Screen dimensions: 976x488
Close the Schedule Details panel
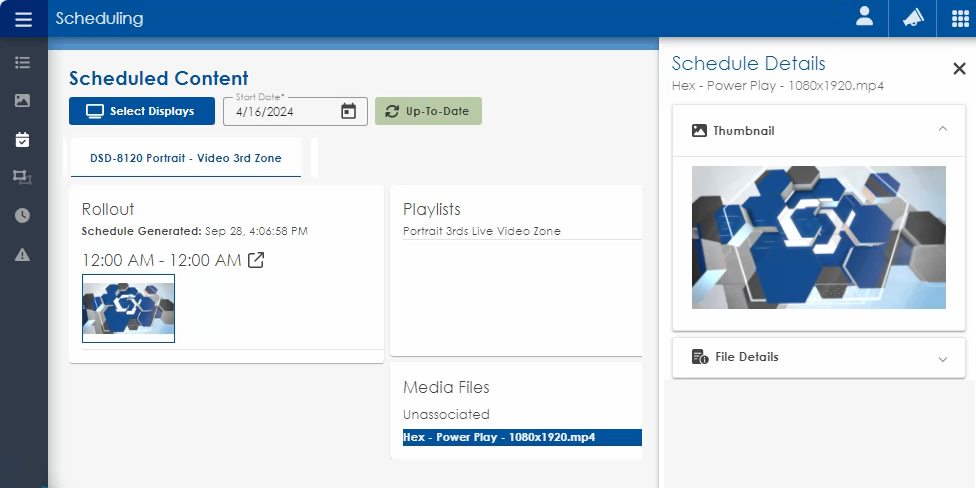(959, 68)
